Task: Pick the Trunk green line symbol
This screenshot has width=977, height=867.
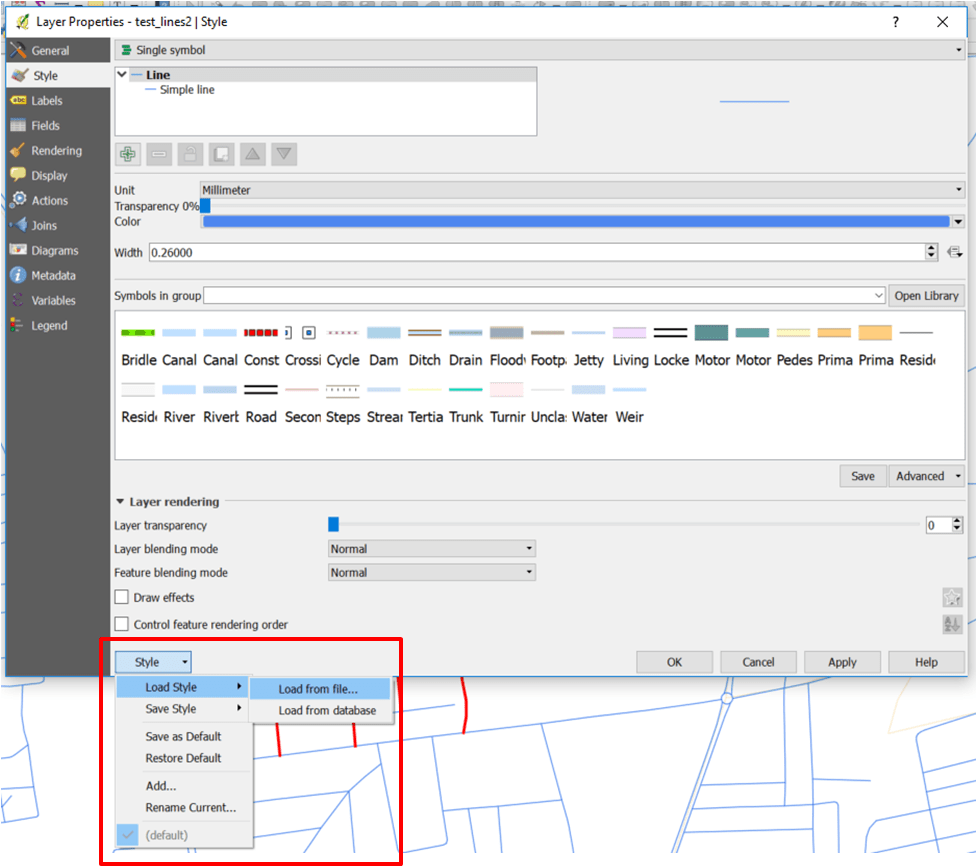Action: coord(465,402)
